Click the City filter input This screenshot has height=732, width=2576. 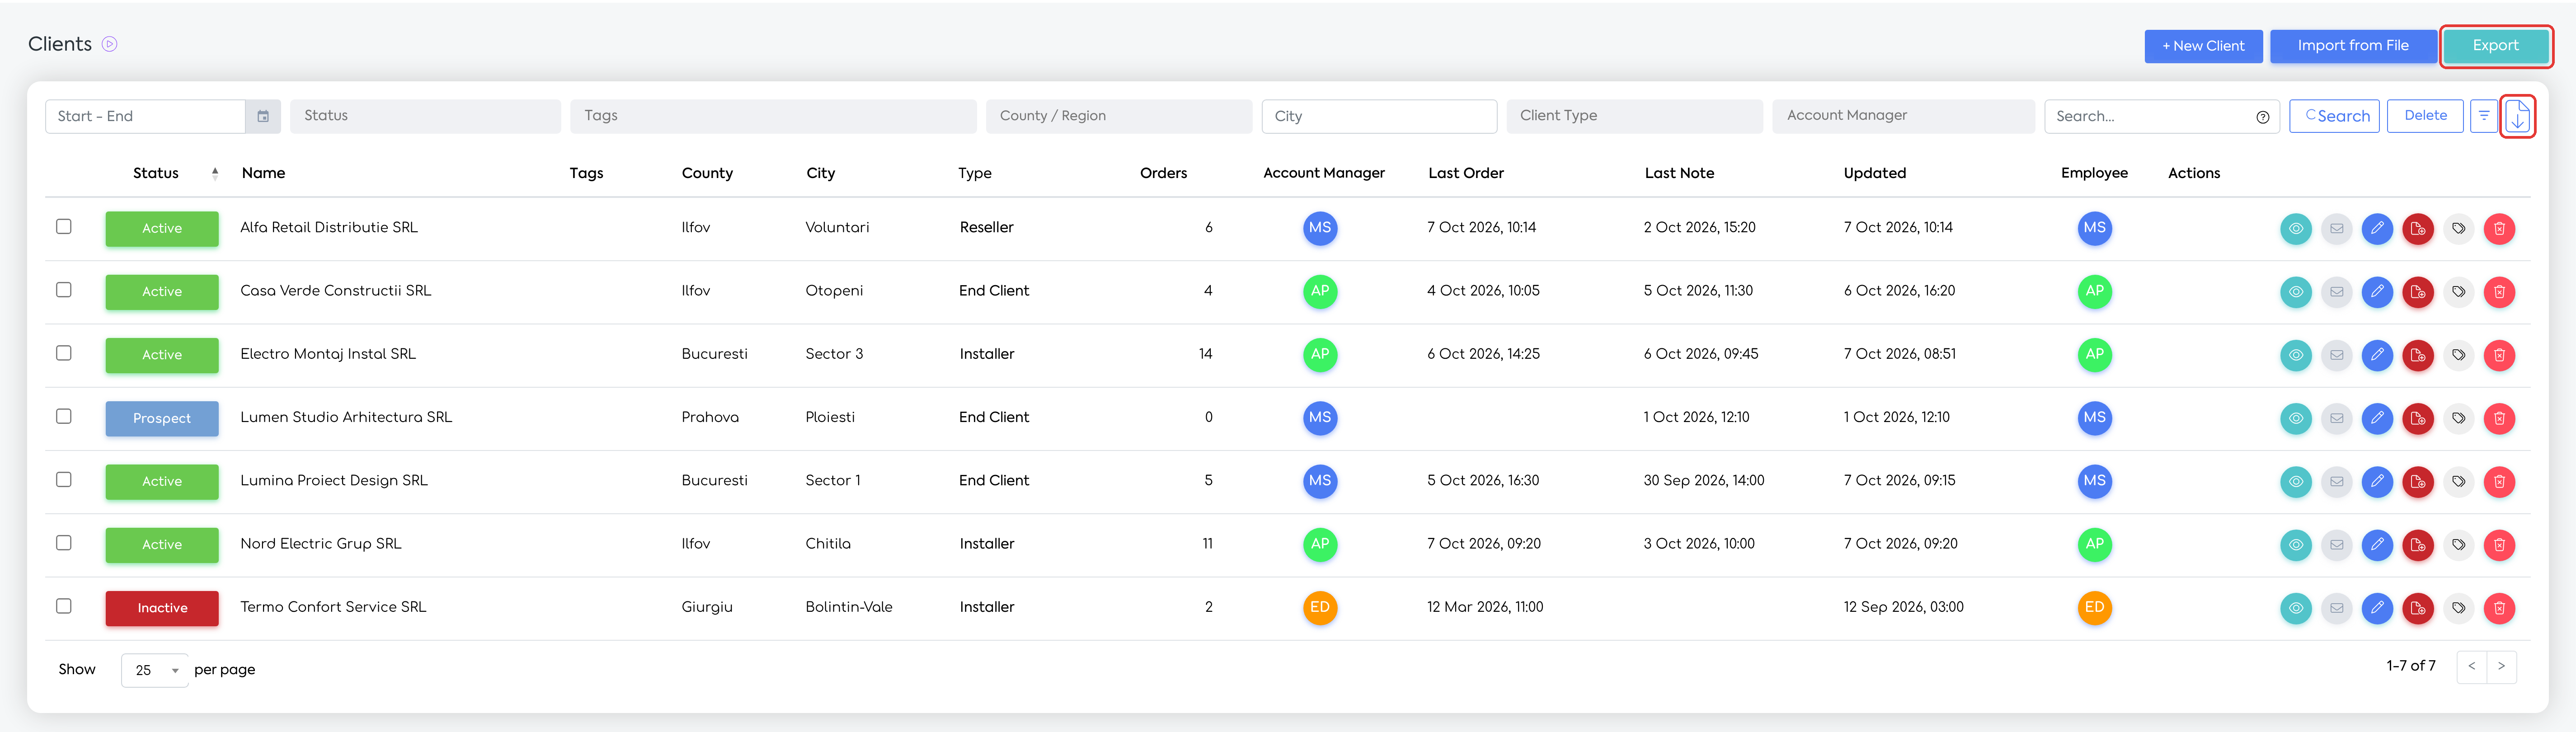pos(1379,116)
